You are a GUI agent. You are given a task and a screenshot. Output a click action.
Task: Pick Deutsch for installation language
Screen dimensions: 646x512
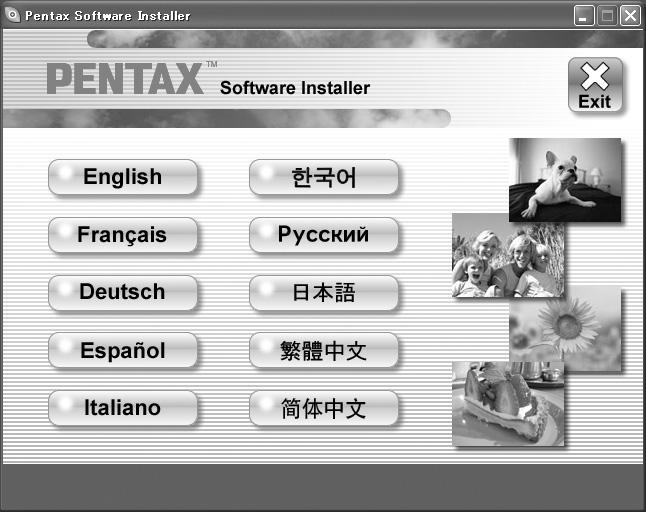pyautogui.click(x=123, y=292)
